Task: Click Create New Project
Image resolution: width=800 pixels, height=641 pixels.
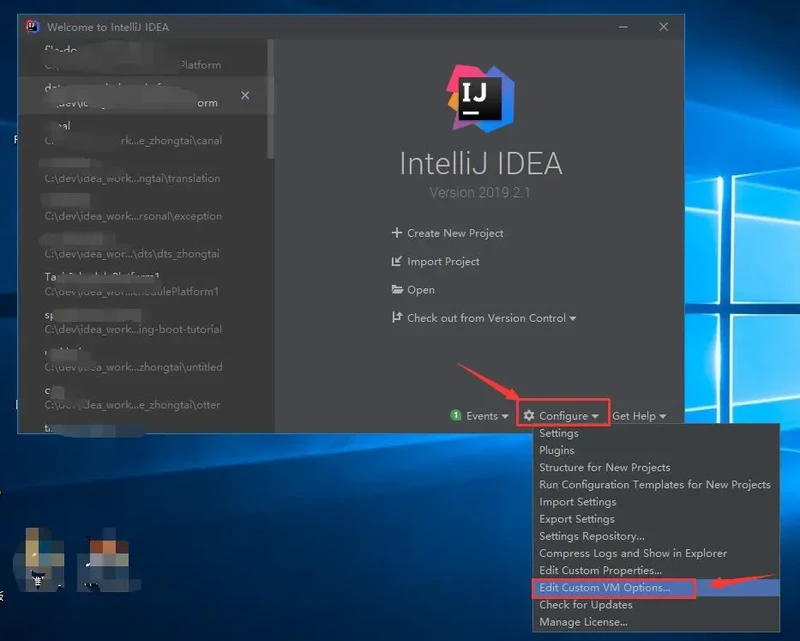Action: (x=455, y=233)
